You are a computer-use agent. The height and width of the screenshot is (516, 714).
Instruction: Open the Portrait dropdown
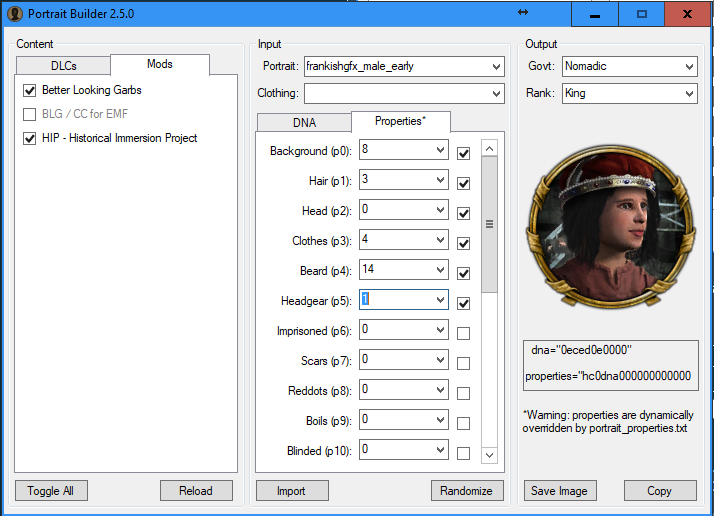pos(496,67)
